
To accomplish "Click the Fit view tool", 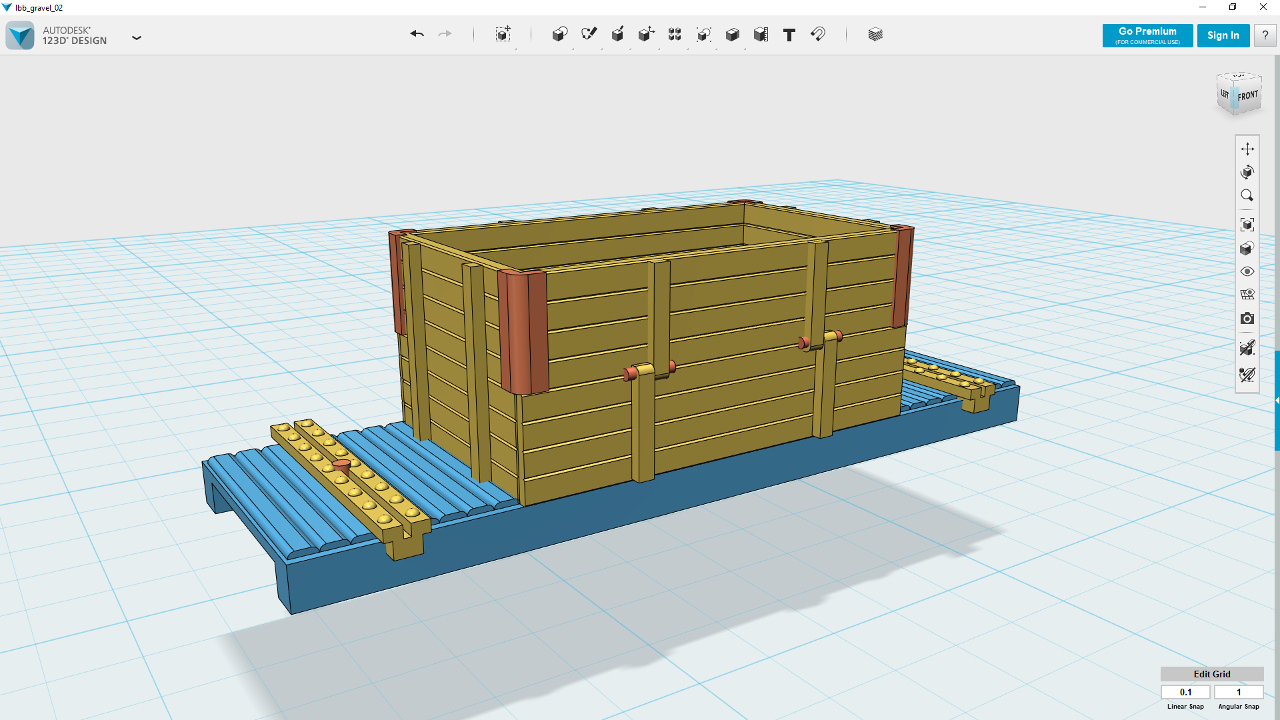I will coord(1247,225).
